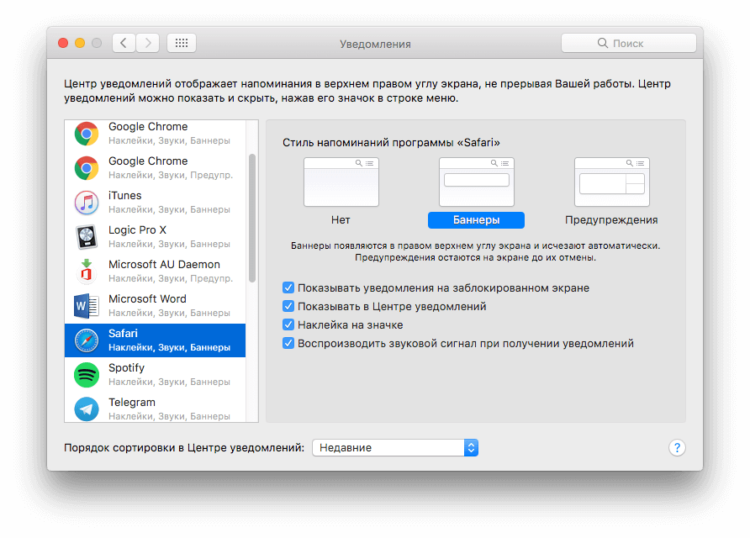
Task: Select the Предупреждения alert style thumbnail
Action: pyautogui.click(x=612, y=182)
